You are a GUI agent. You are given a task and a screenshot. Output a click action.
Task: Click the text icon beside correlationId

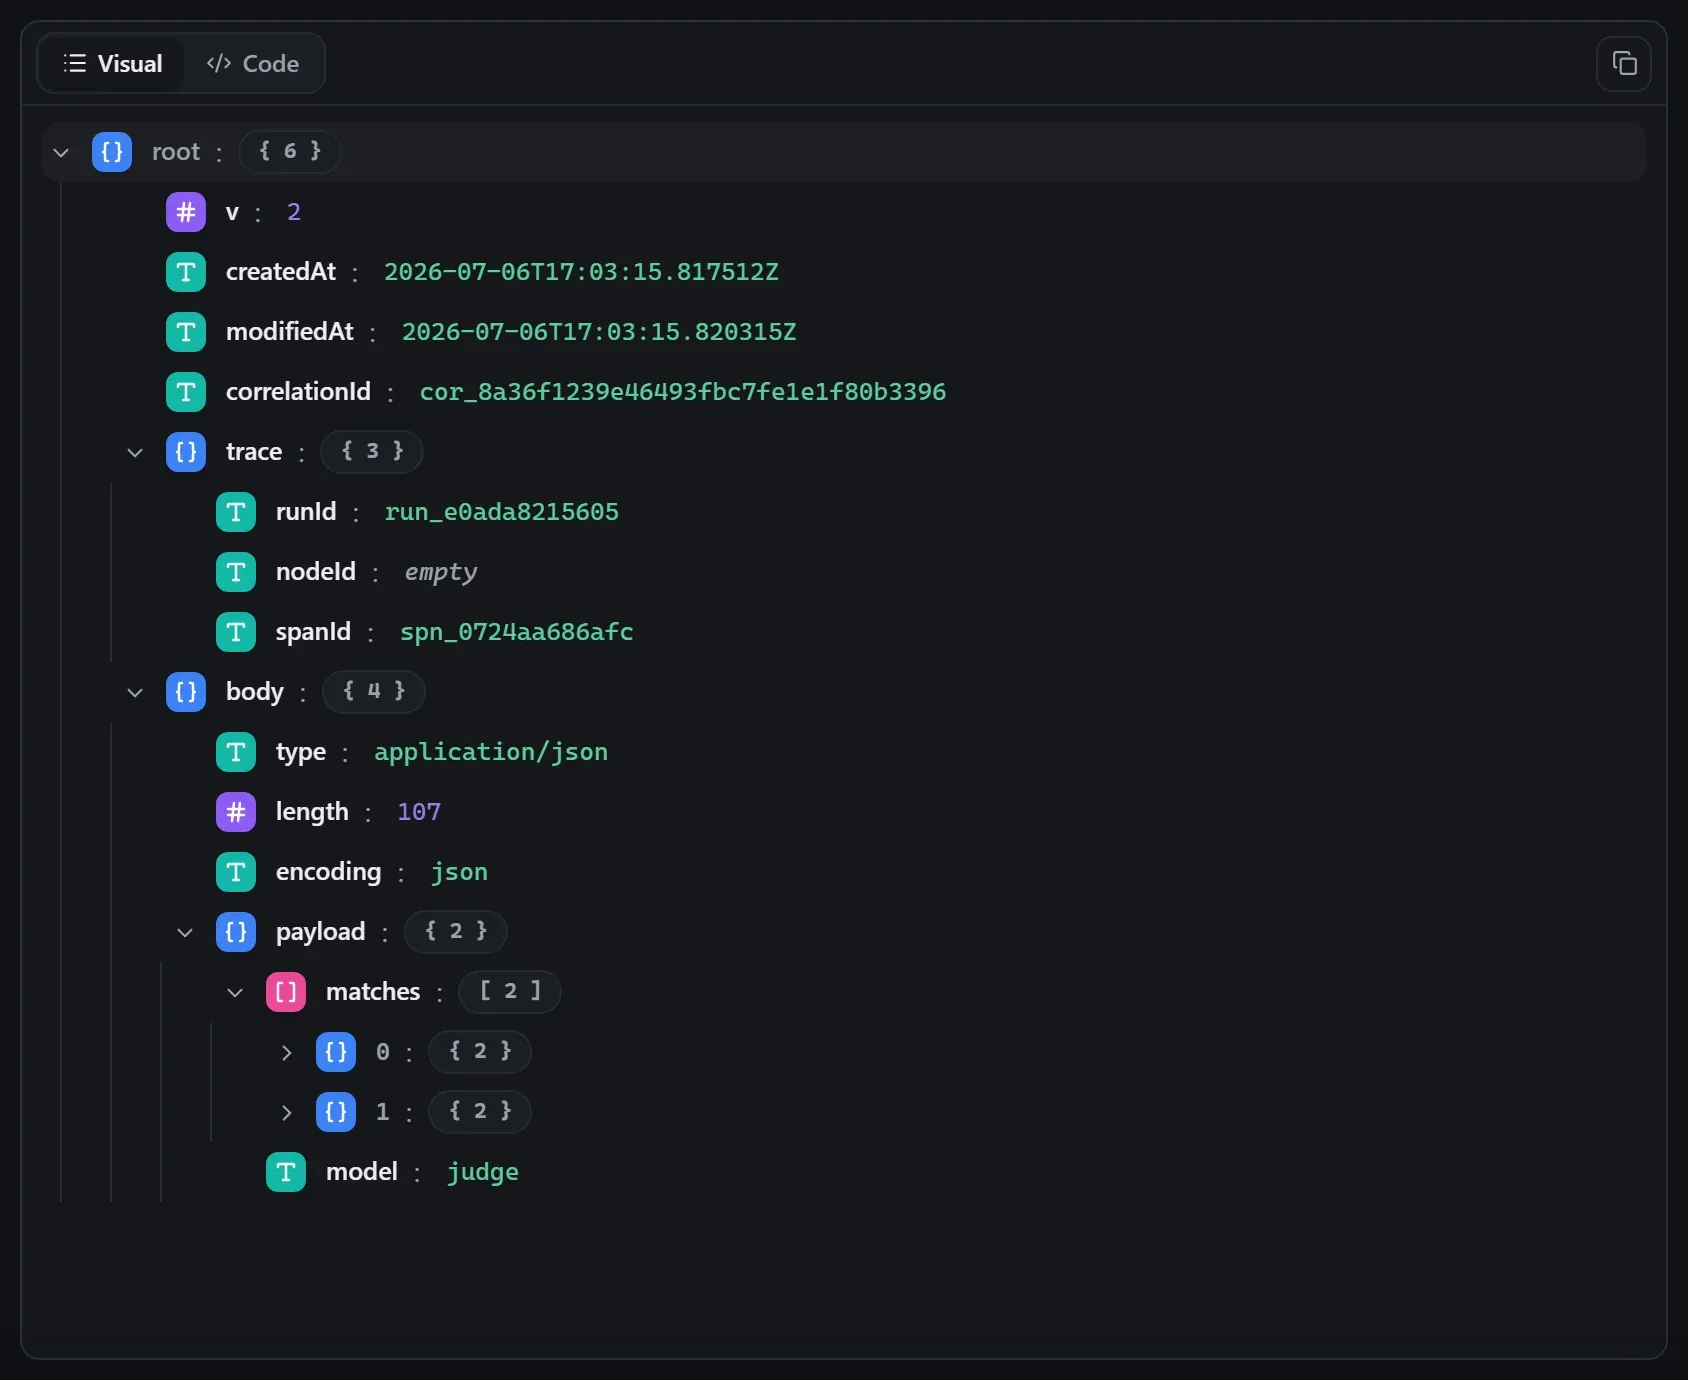[x=186, y=392]
